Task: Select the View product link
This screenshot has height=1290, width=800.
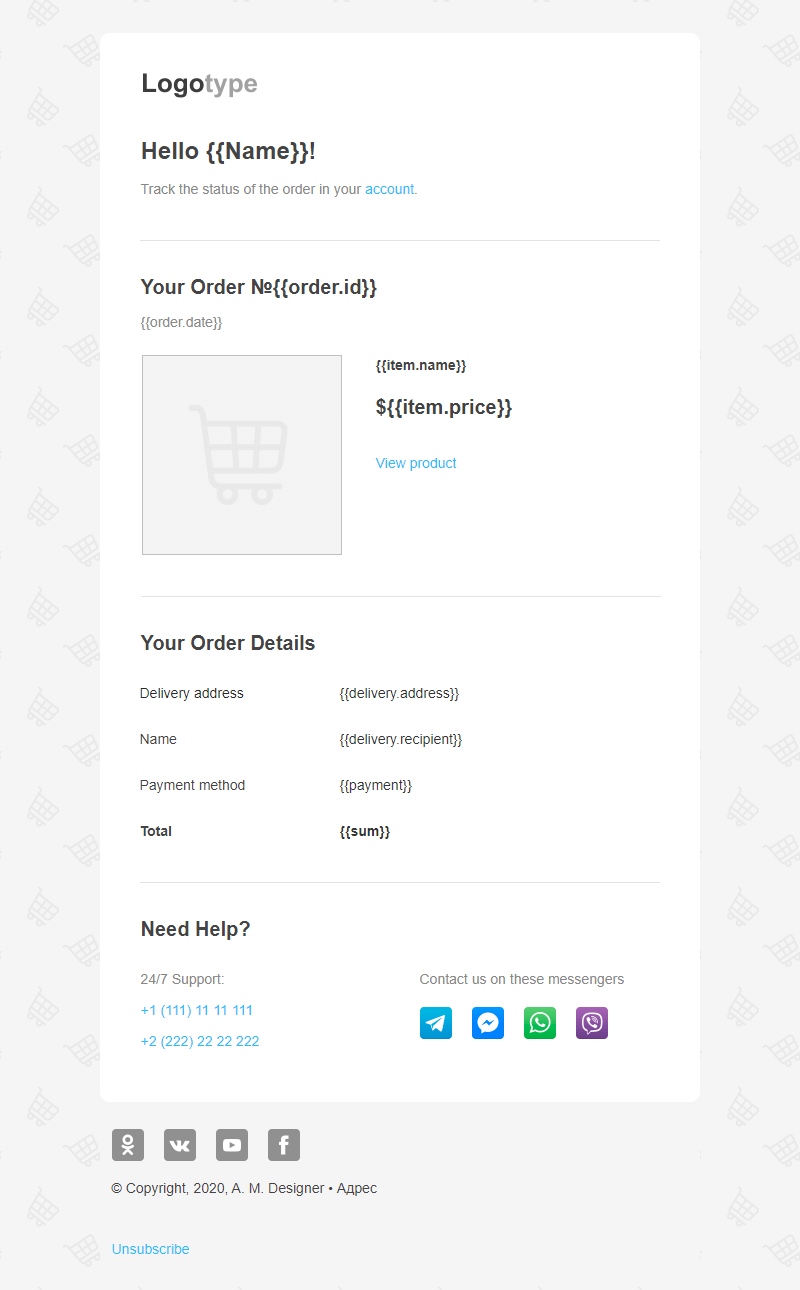Action: (416, 463)
